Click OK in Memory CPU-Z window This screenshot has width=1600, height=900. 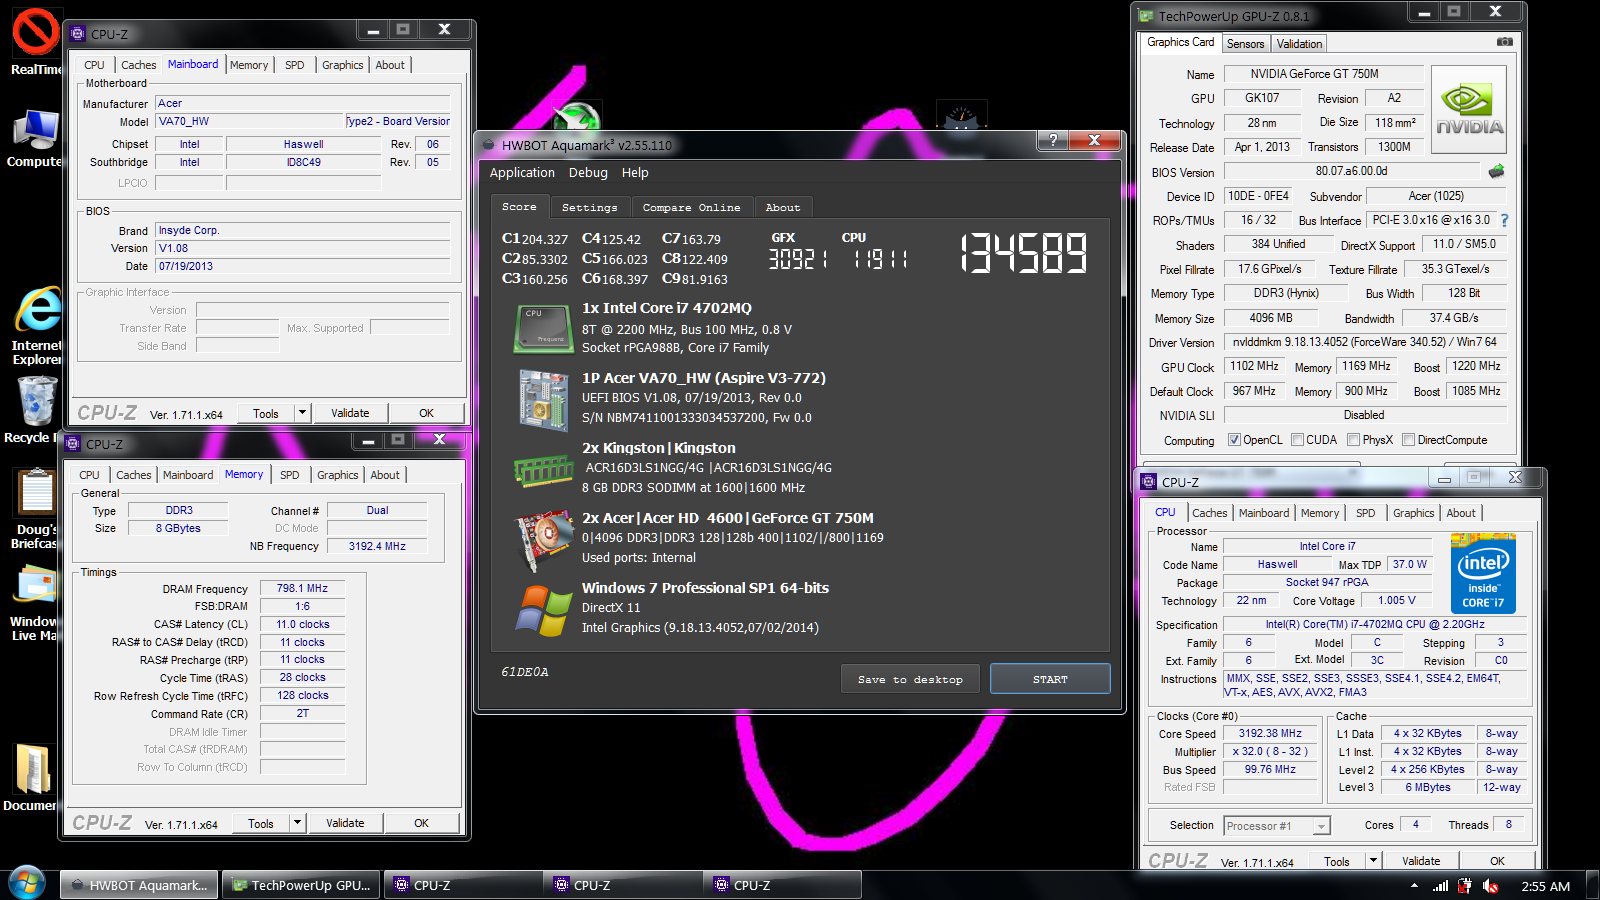(x=421, y=823)
